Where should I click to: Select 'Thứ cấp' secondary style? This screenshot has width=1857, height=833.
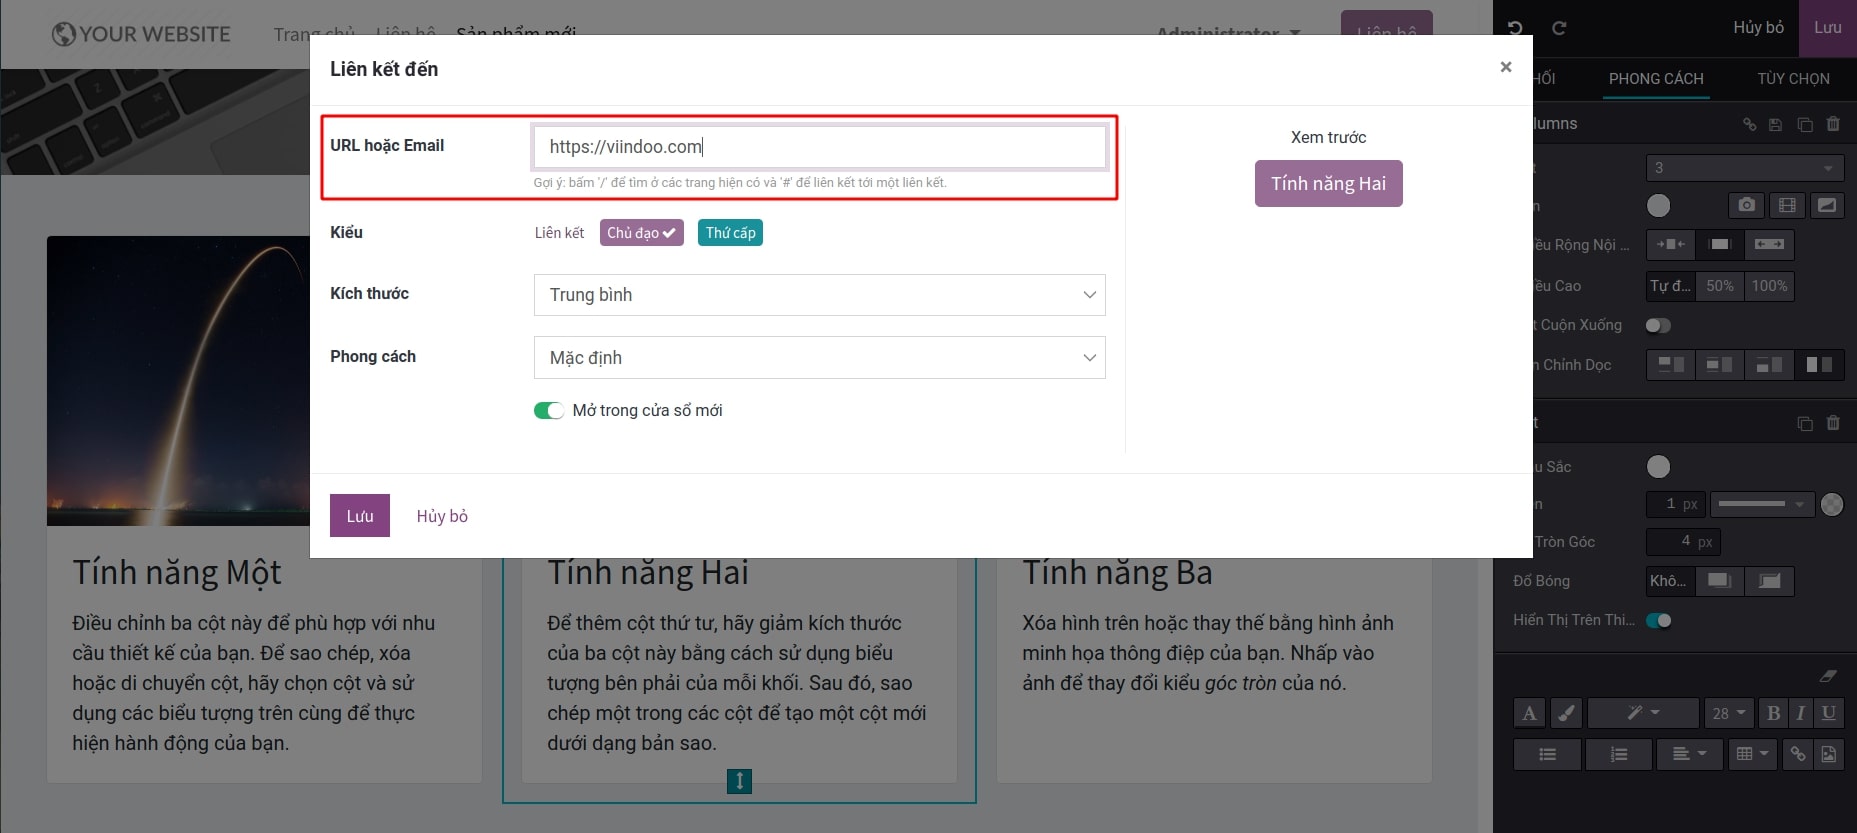tap(730, 233)
